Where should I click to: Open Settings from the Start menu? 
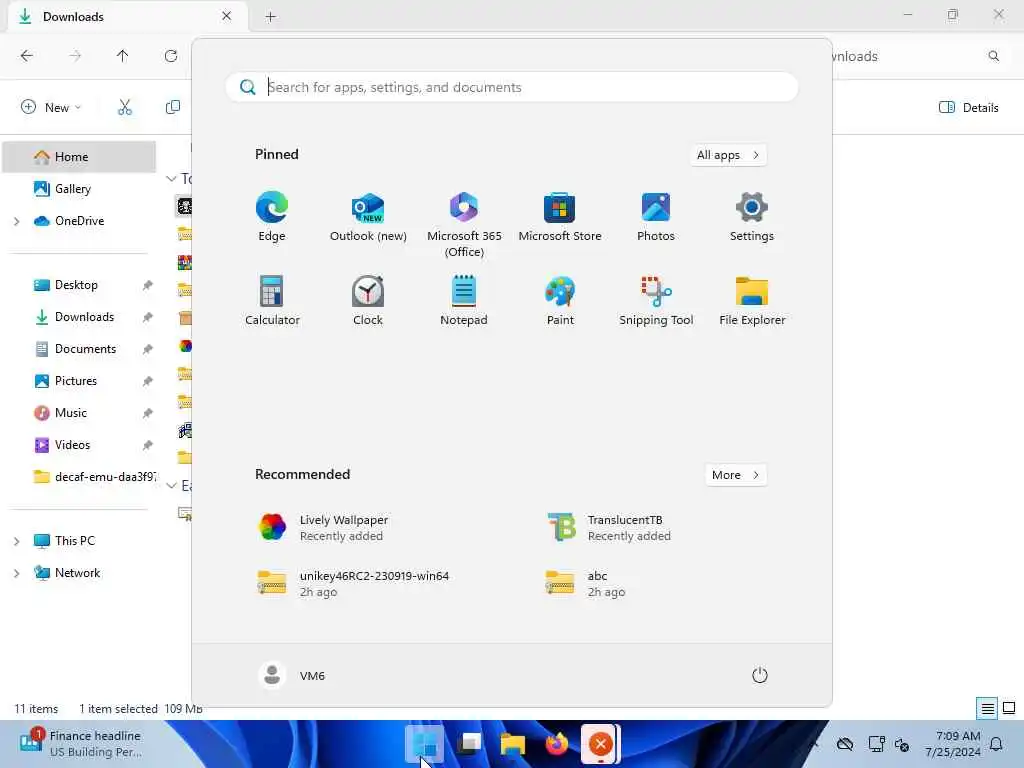click(x=752, y=217)
